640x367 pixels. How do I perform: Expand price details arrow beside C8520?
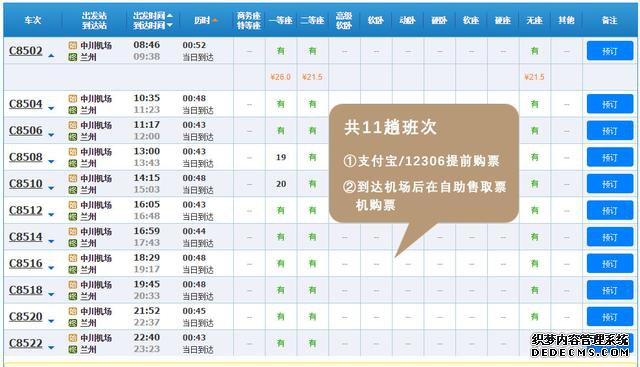click(51, 321)
